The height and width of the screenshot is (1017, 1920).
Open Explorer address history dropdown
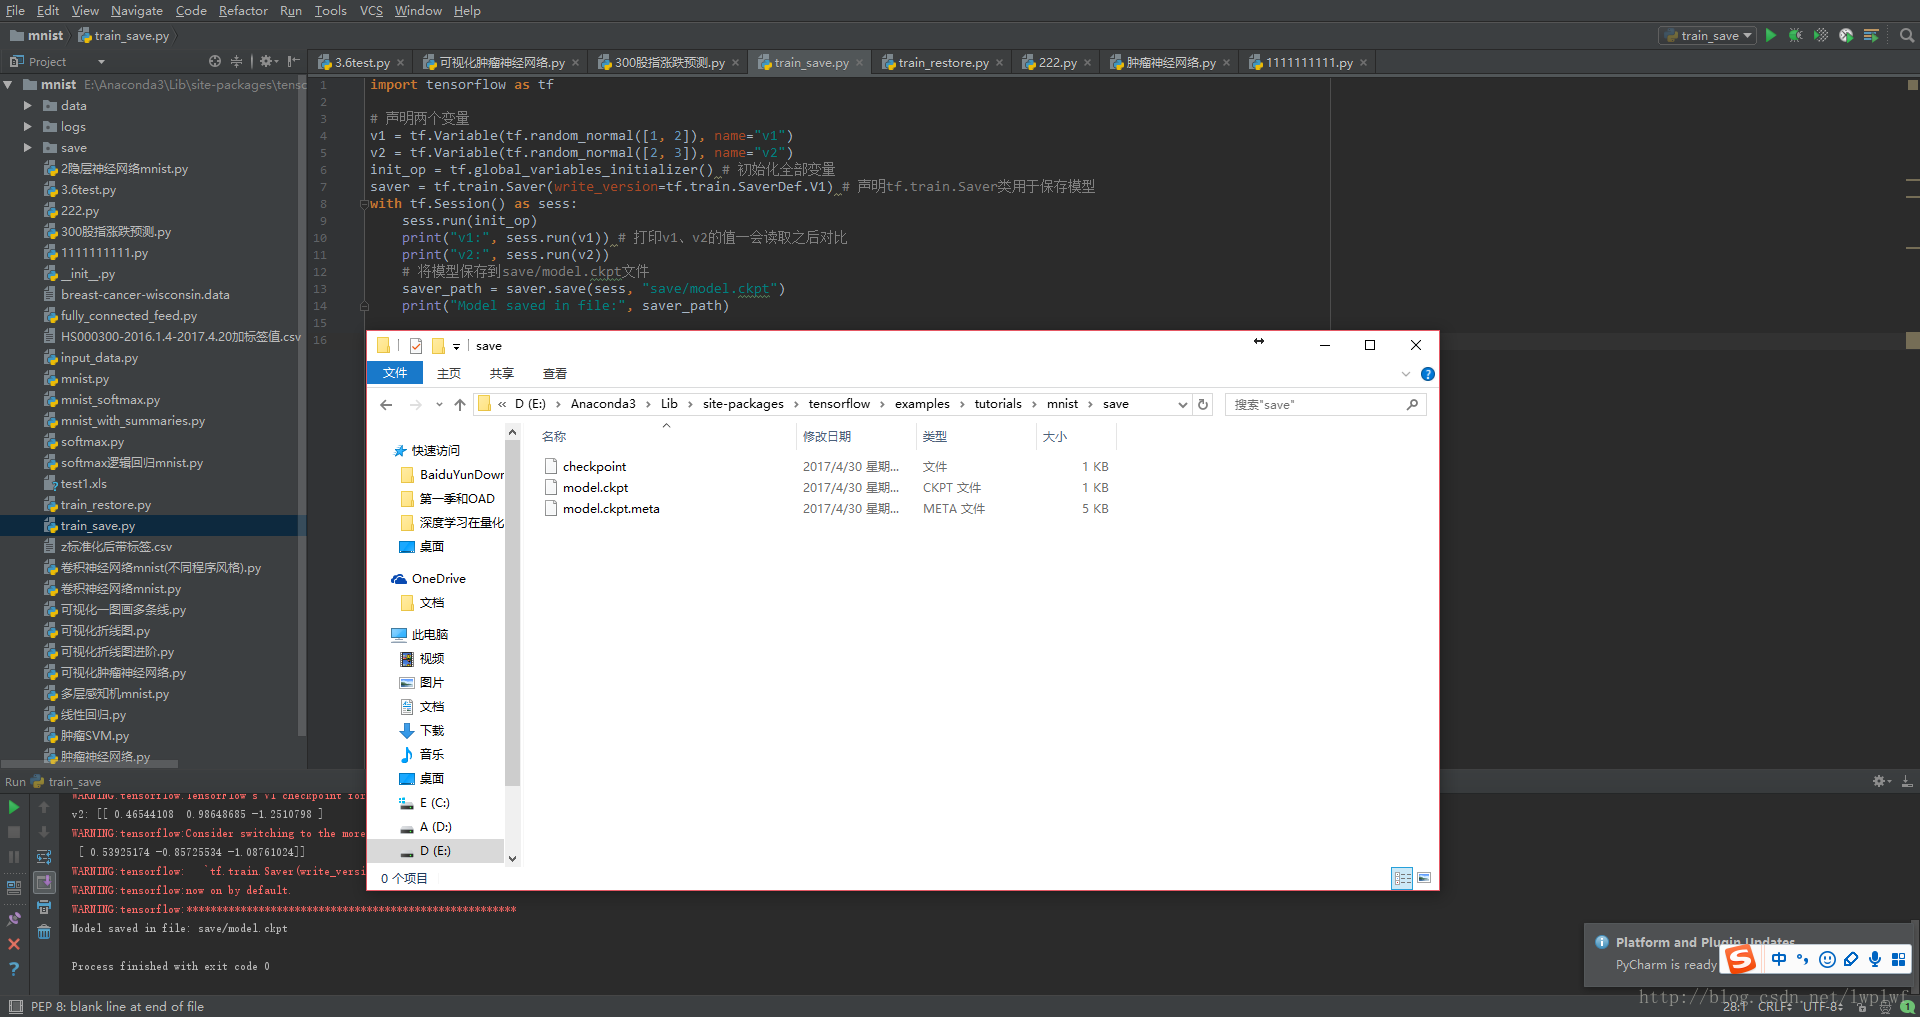pyautogui.click(x=1183, y=404)
